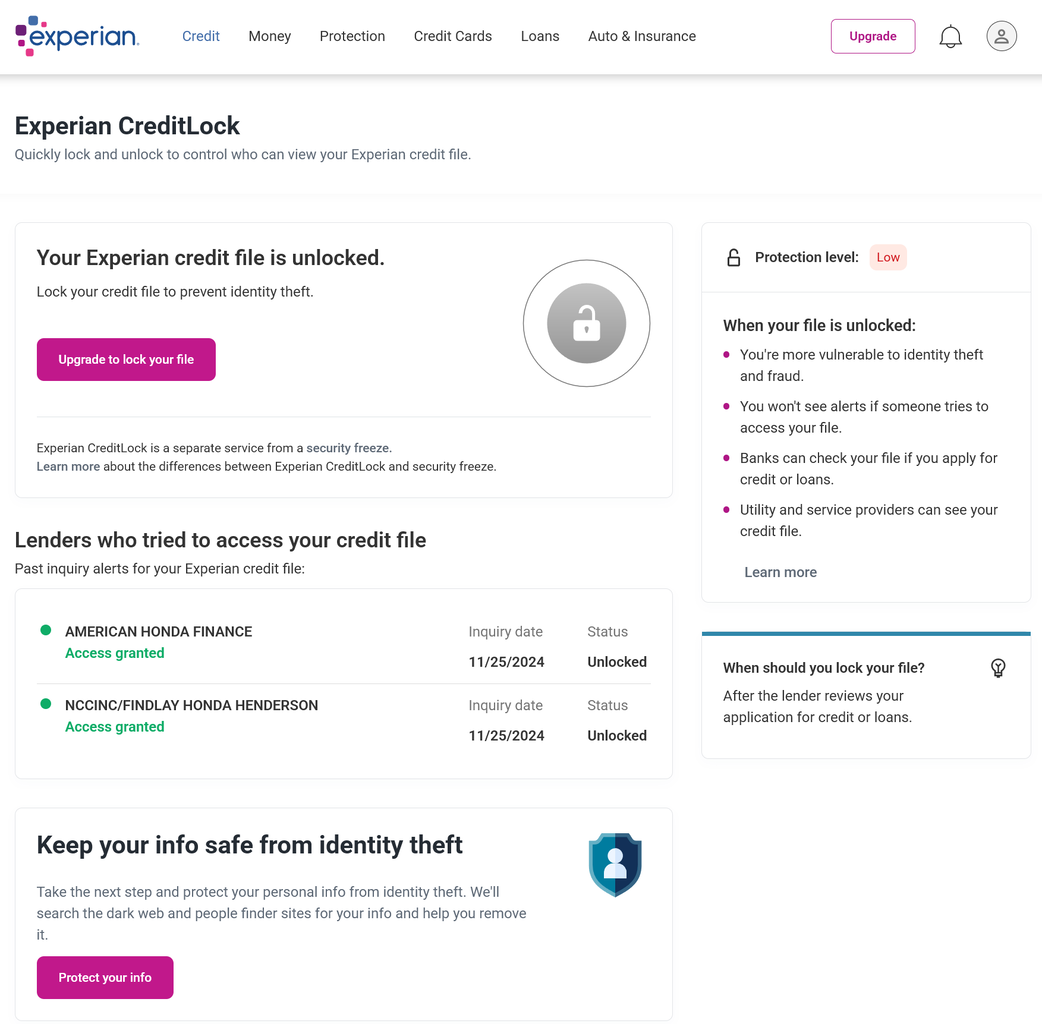
Task: Open Auto & Insurance menu
Action: [x=641, y=37]
